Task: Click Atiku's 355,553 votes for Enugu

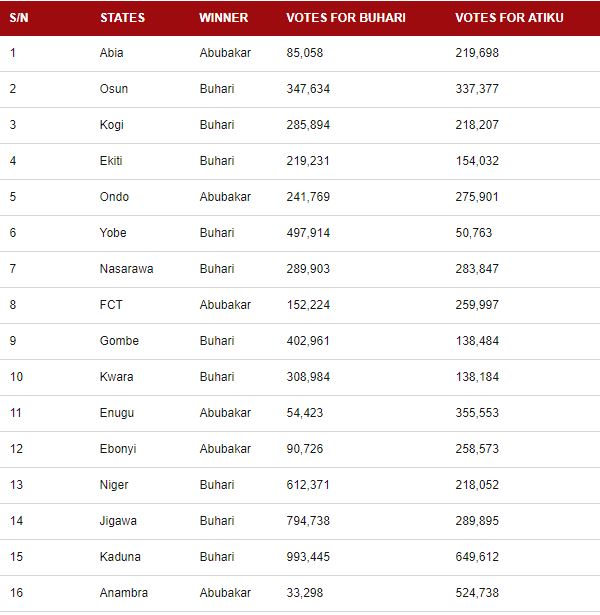Action: click(x=477, y=413)
